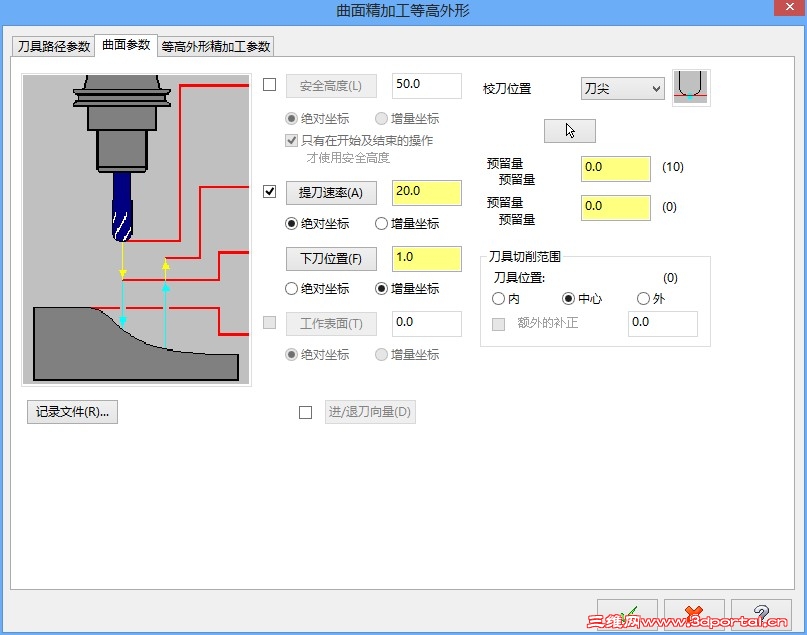Select 绝对坐标 radio under 提刀速率

pos(291,224)
